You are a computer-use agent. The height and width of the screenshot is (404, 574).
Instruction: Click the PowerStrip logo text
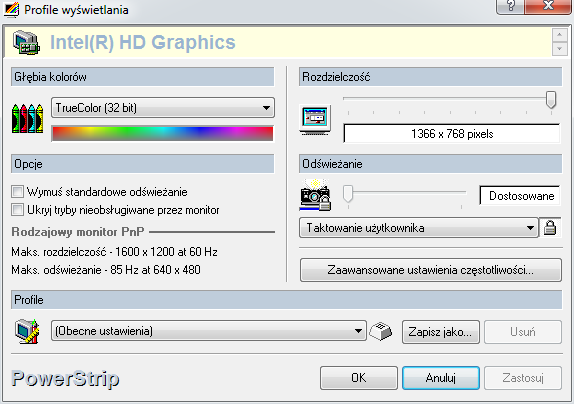66,378
